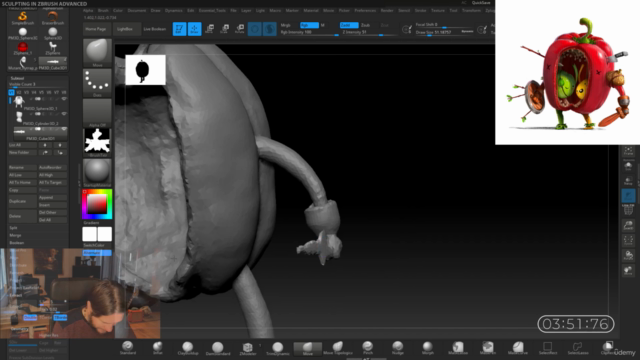
Task: Adjust the Z Intensity slider
Action: coord(369,32)
